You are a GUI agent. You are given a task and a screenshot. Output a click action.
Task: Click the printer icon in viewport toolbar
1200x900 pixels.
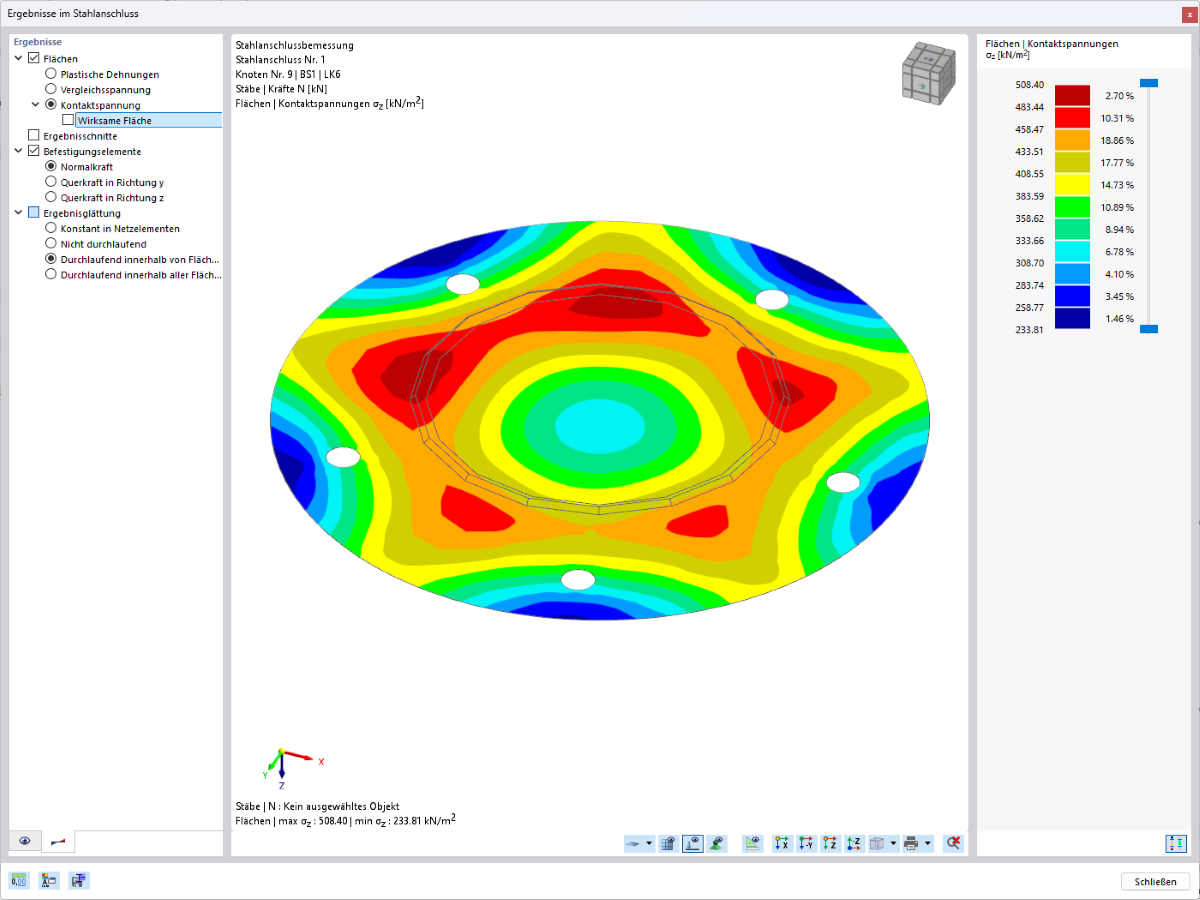(910, 843)
